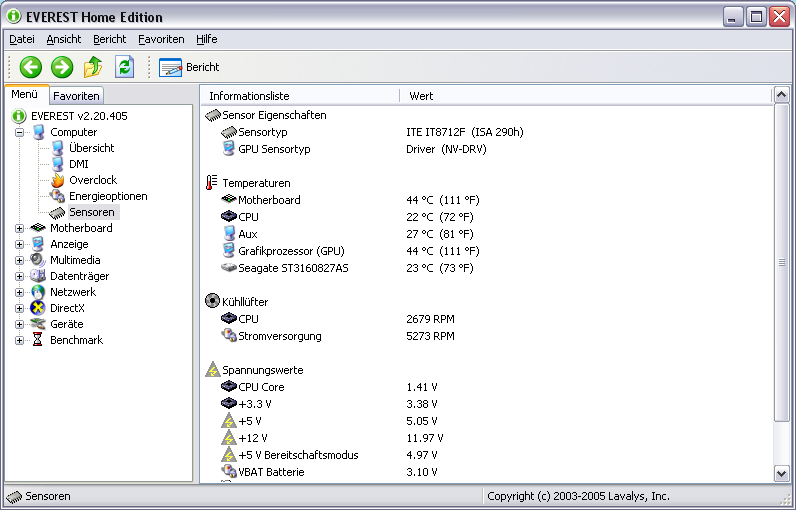
Task: Open the Datei menu
Action: (x=22, y=39)
